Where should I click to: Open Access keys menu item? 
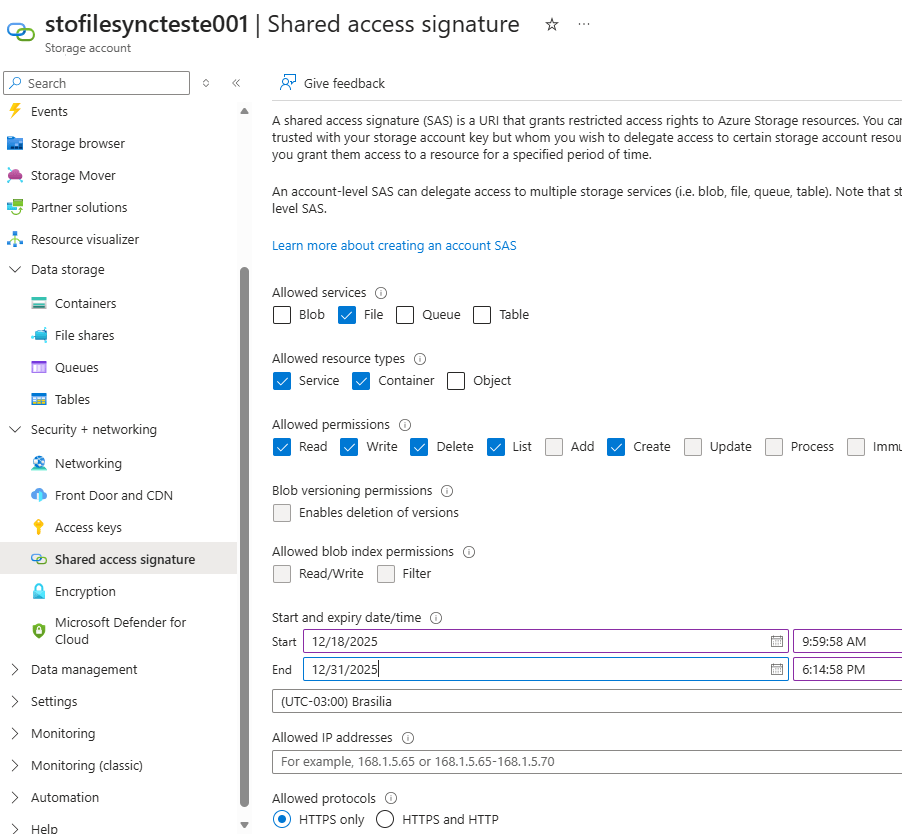point(88,527)
